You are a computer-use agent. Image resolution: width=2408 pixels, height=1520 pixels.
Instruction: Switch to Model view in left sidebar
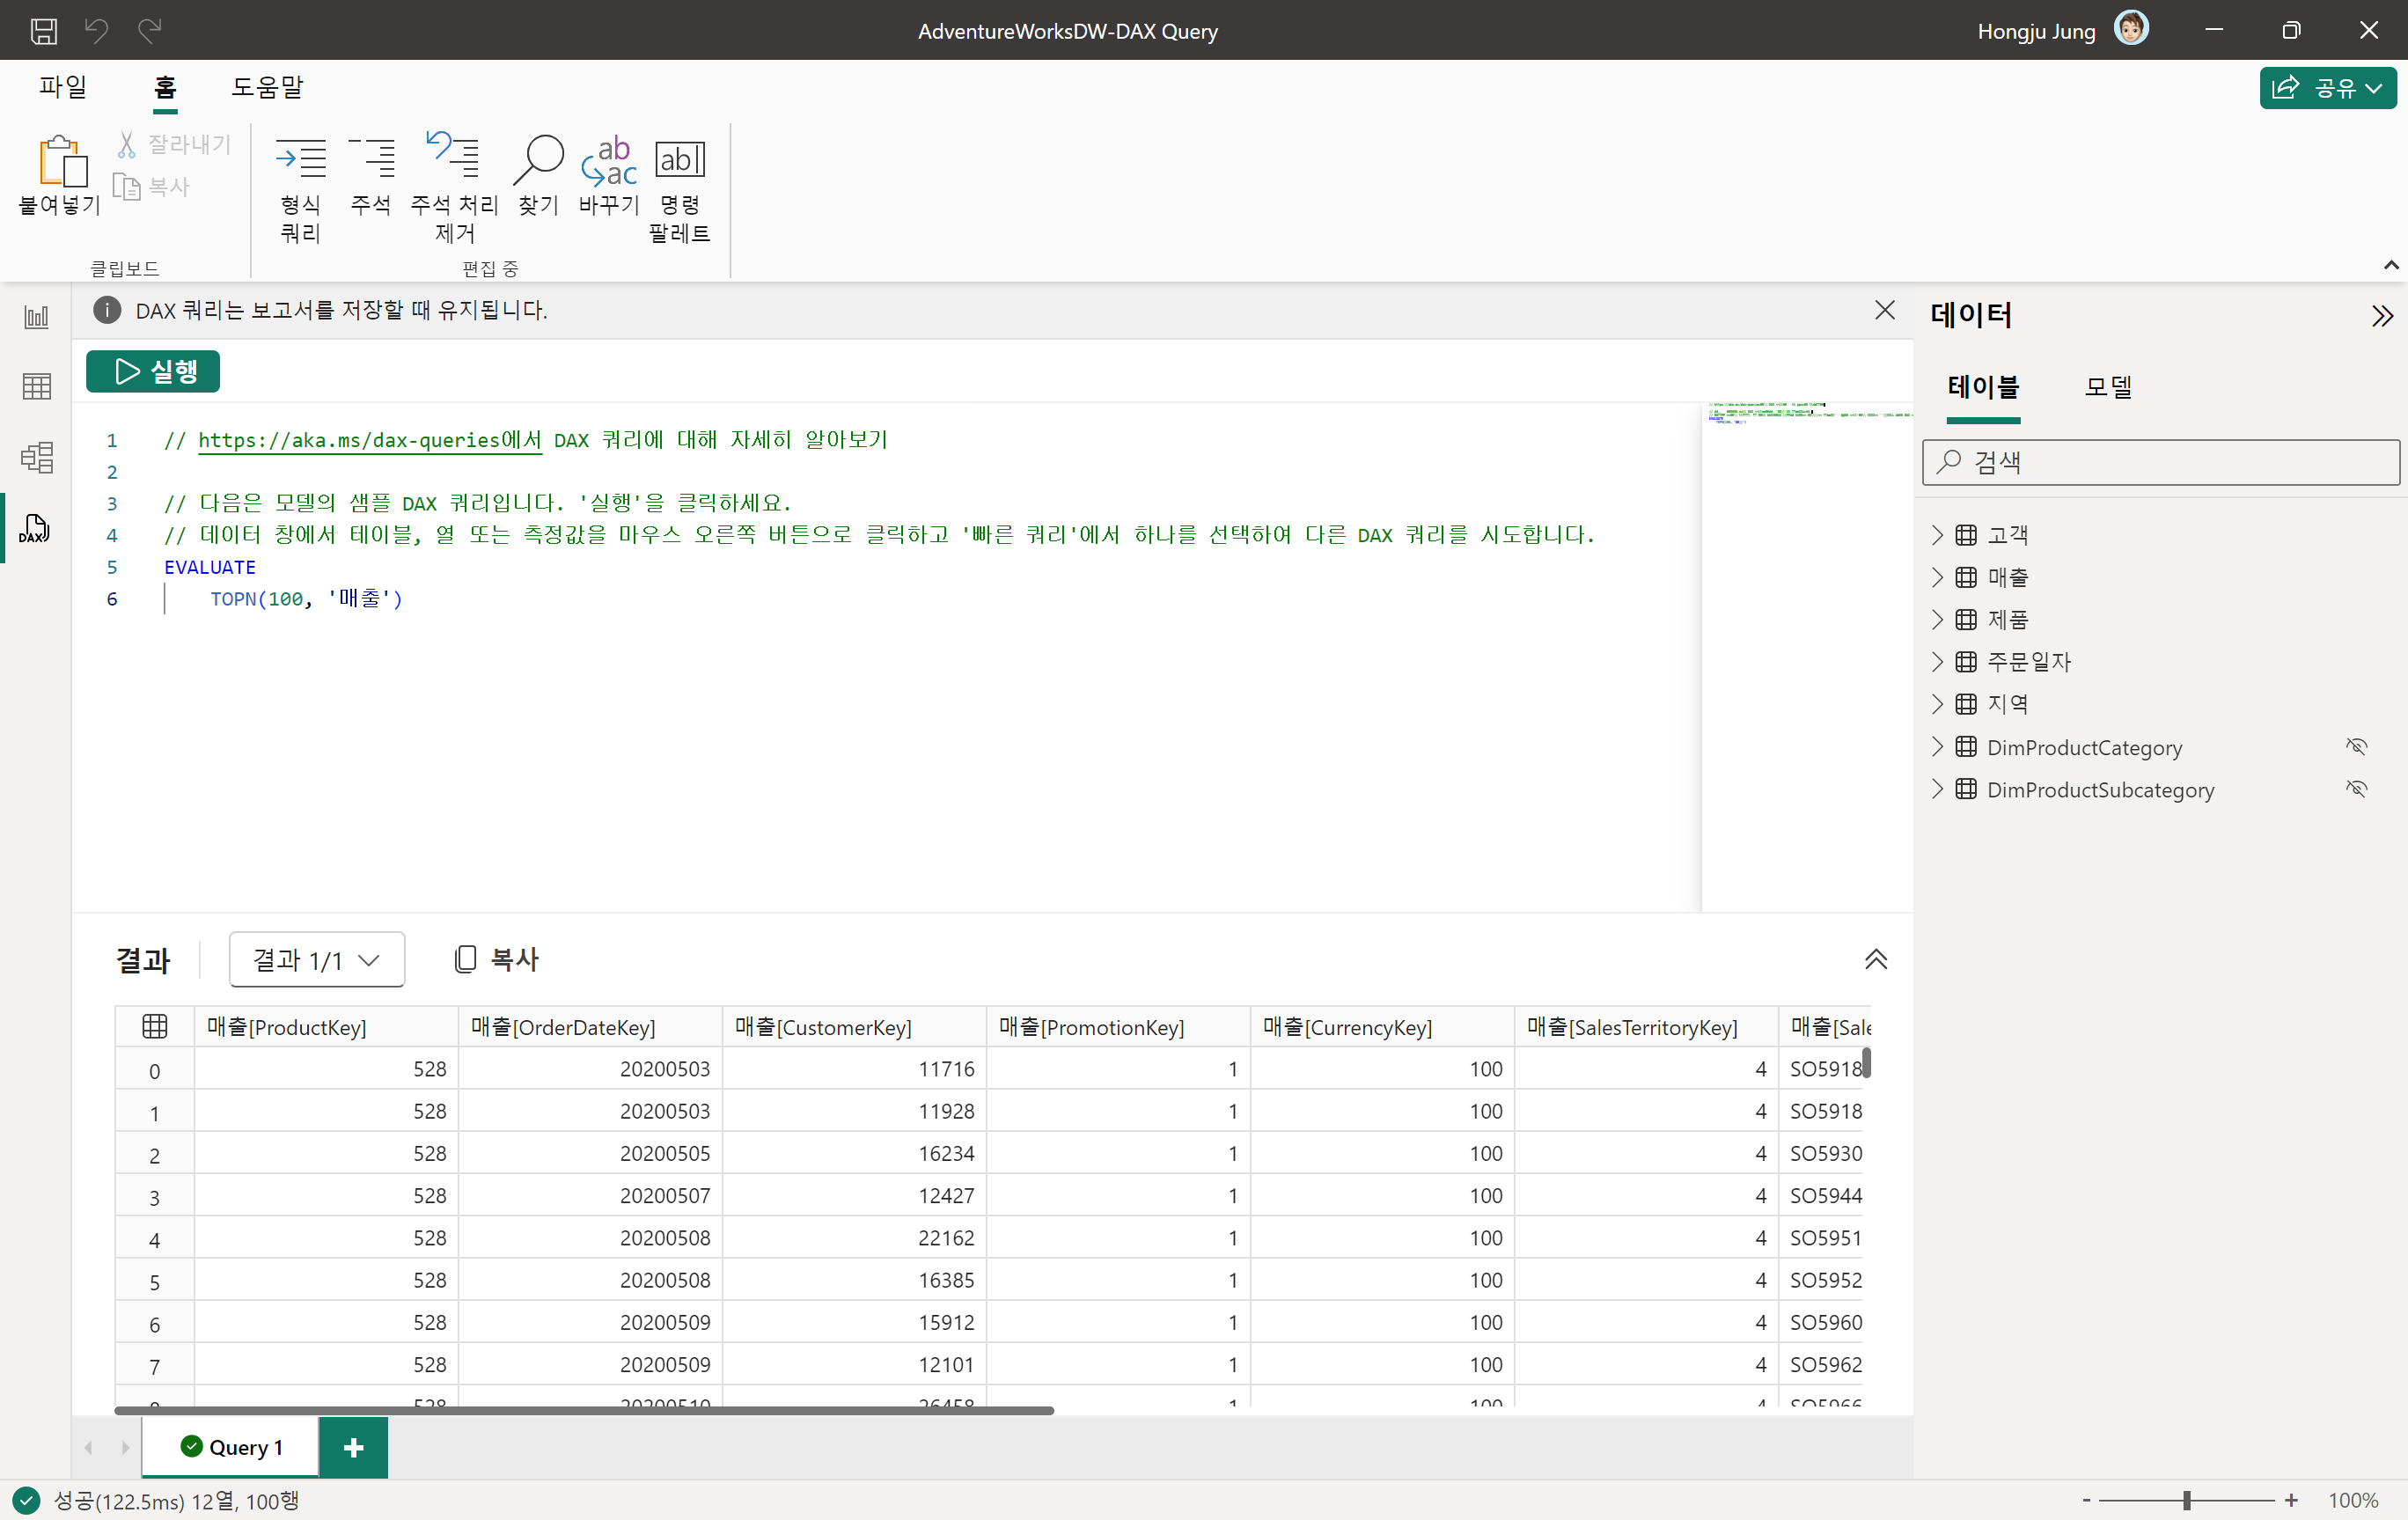pos(37,457)
